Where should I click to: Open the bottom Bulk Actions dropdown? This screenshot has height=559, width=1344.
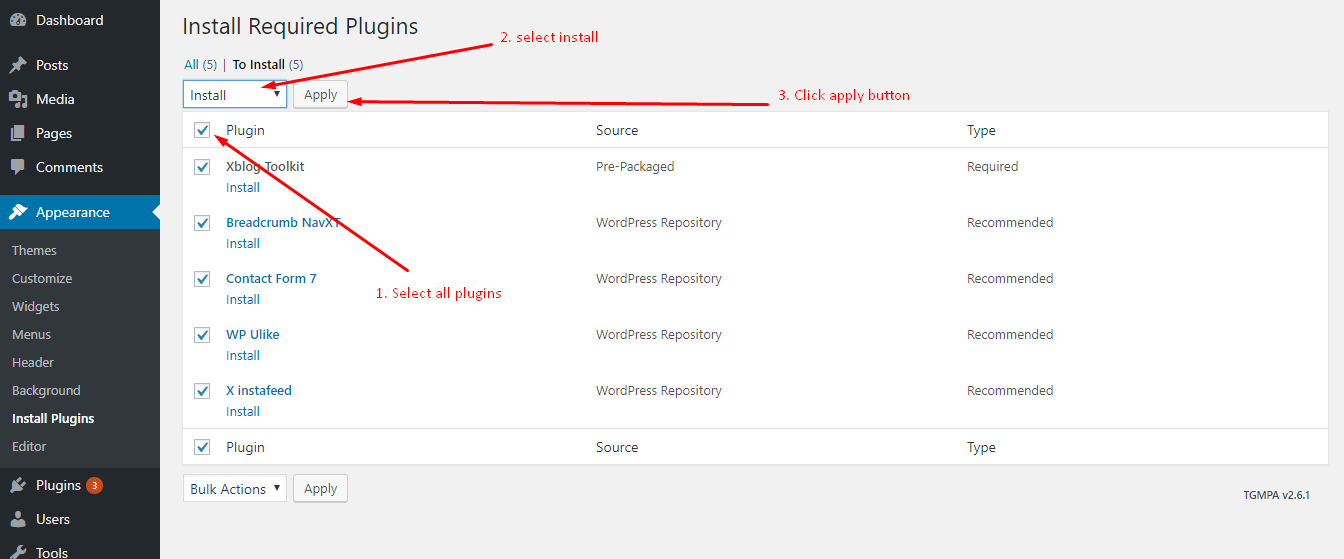[x=235, y=489]
